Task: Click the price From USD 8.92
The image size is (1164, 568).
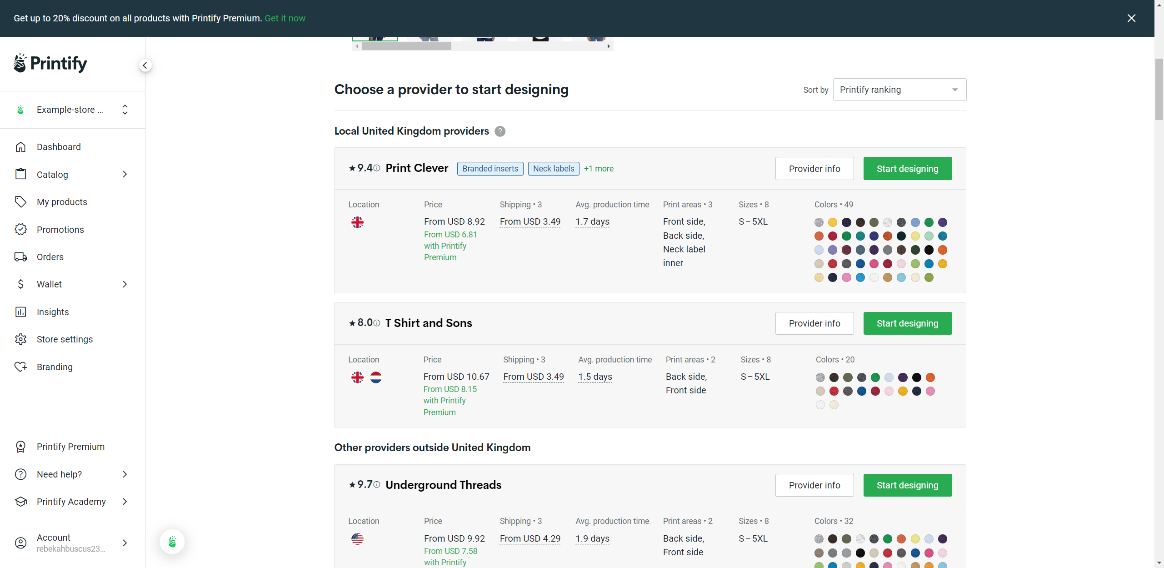Action: [x=454, y=222]
